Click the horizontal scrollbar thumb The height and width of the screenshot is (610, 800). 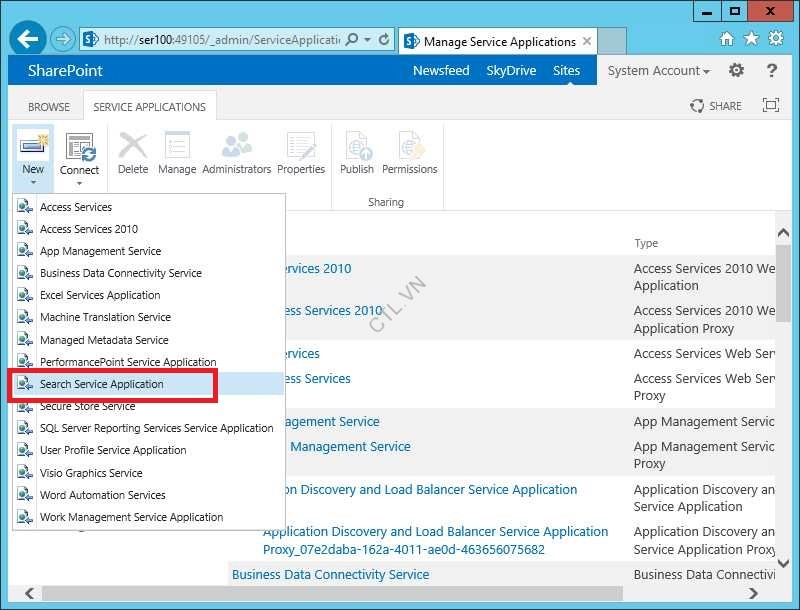click(x=332, y=593)
